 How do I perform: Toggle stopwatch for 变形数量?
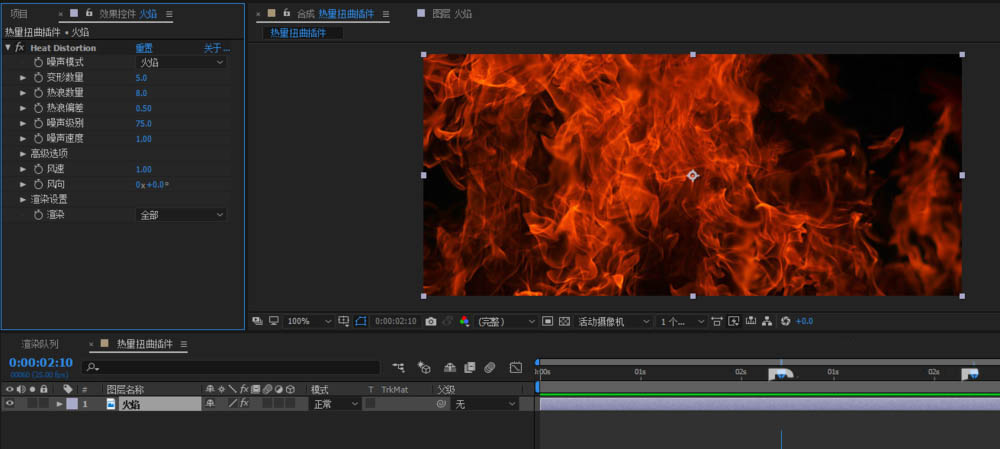[x=38, y=77]
